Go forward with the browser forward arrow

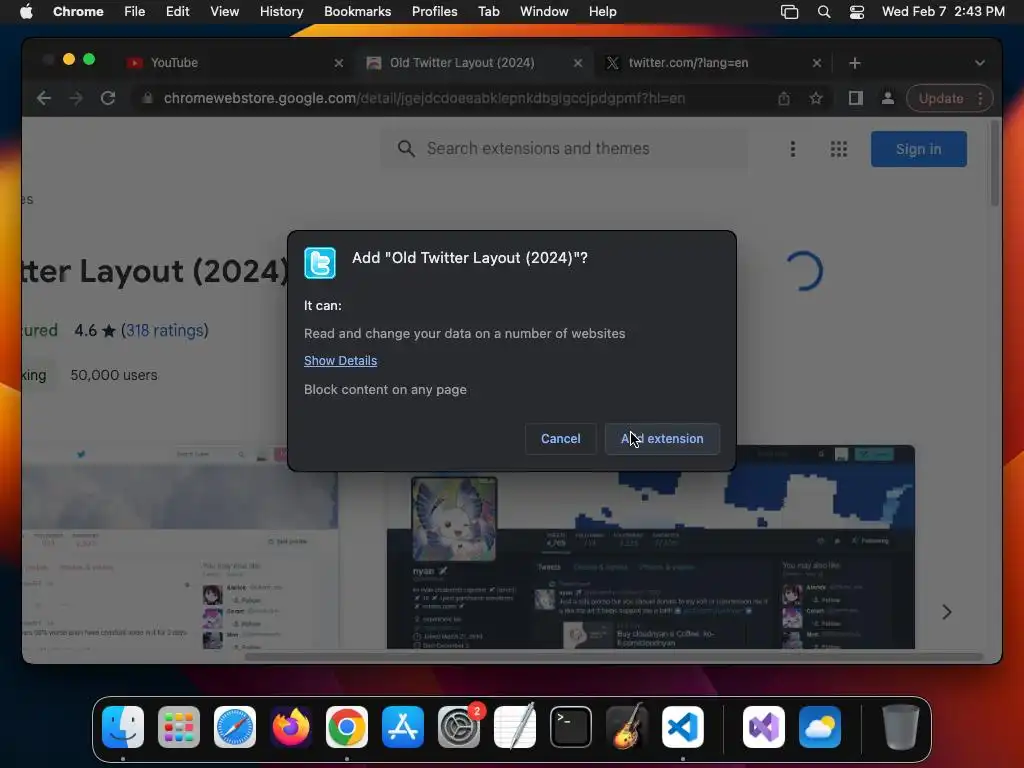click(76, 99)
